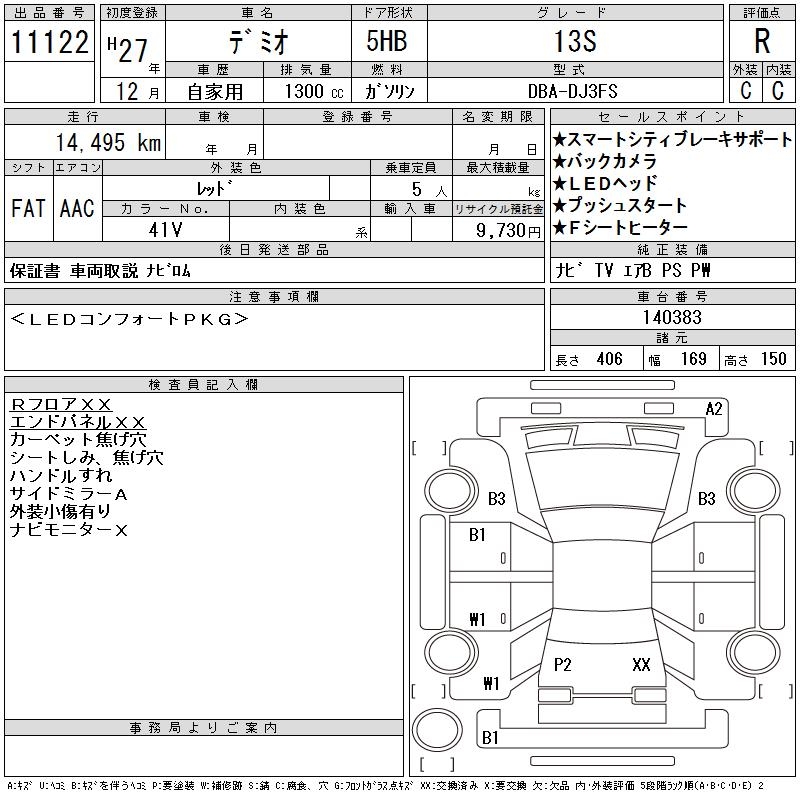Click the B3 mark on the left front fender
Viewport: 800px width, 800px height.
(x=496, y=498)
